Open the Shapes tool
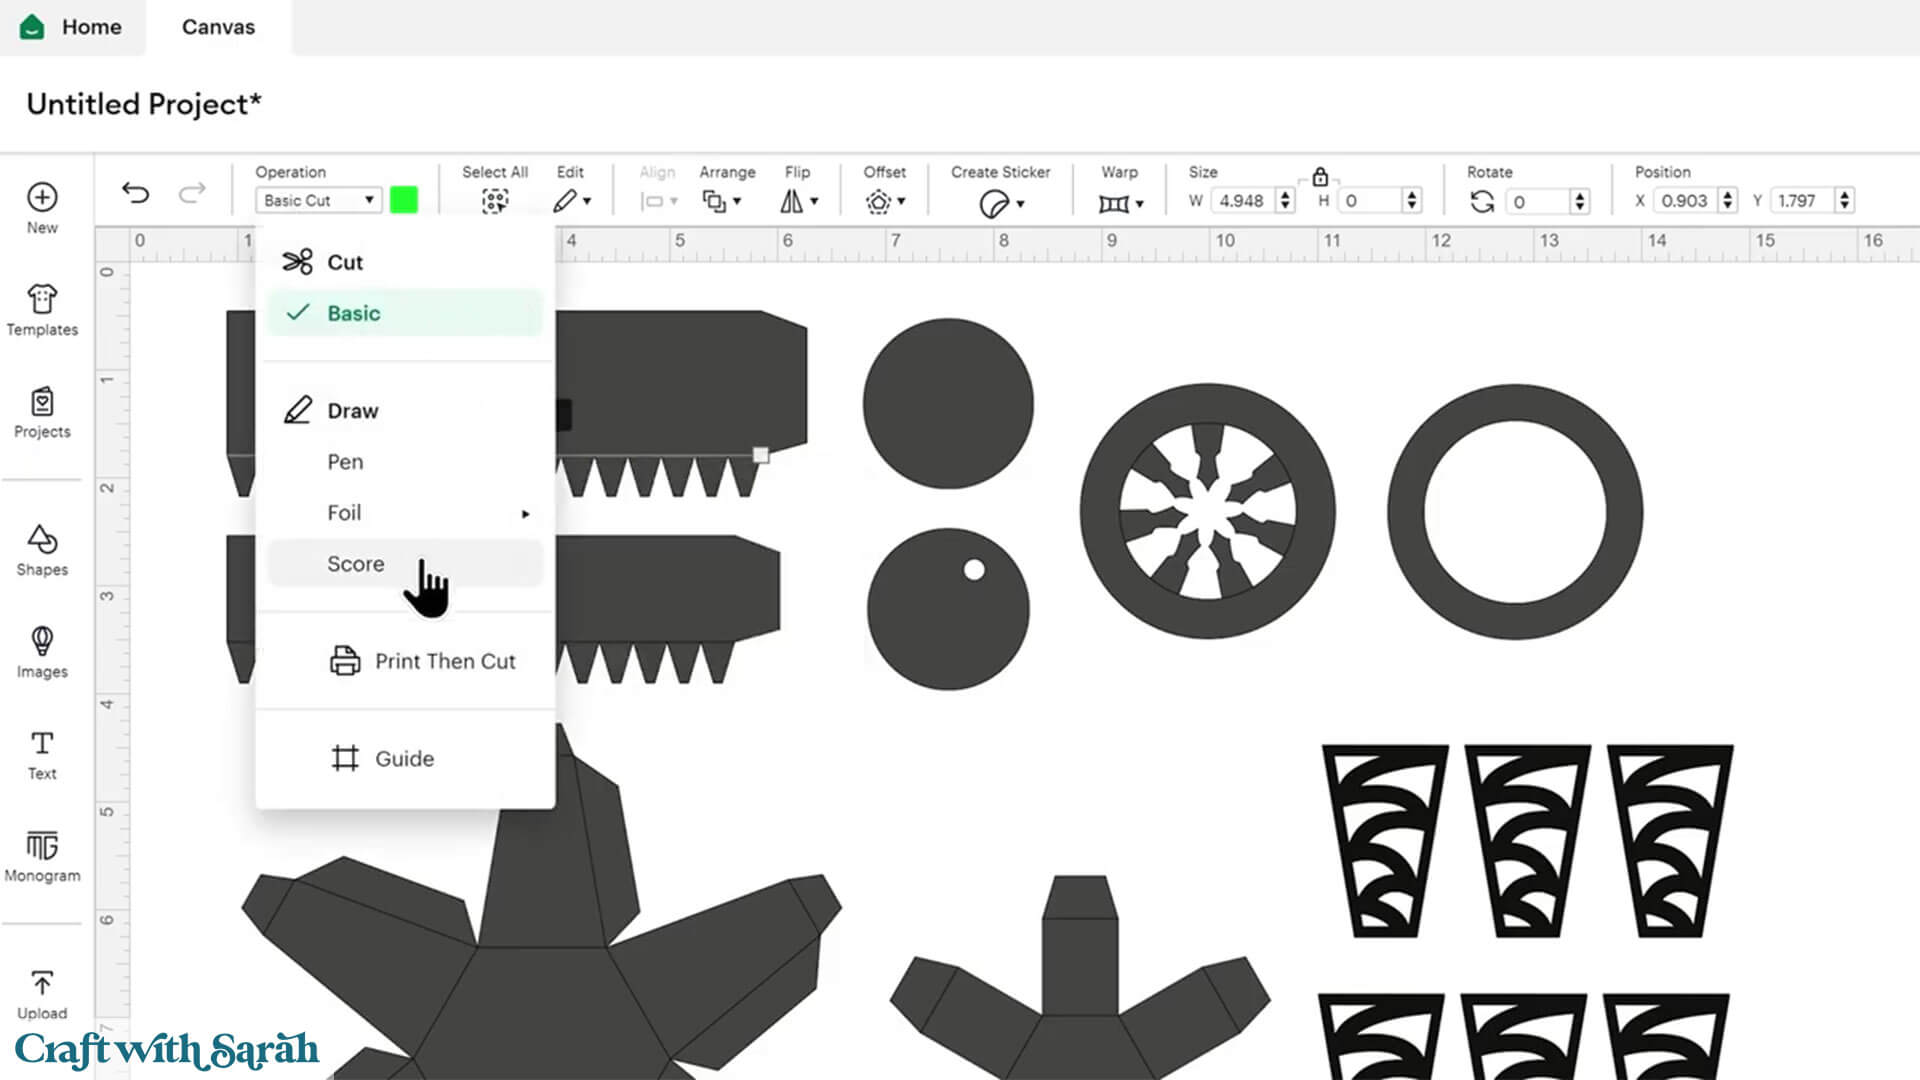Viewport: 1920px width, 1080px height. [x=42, y=550]
